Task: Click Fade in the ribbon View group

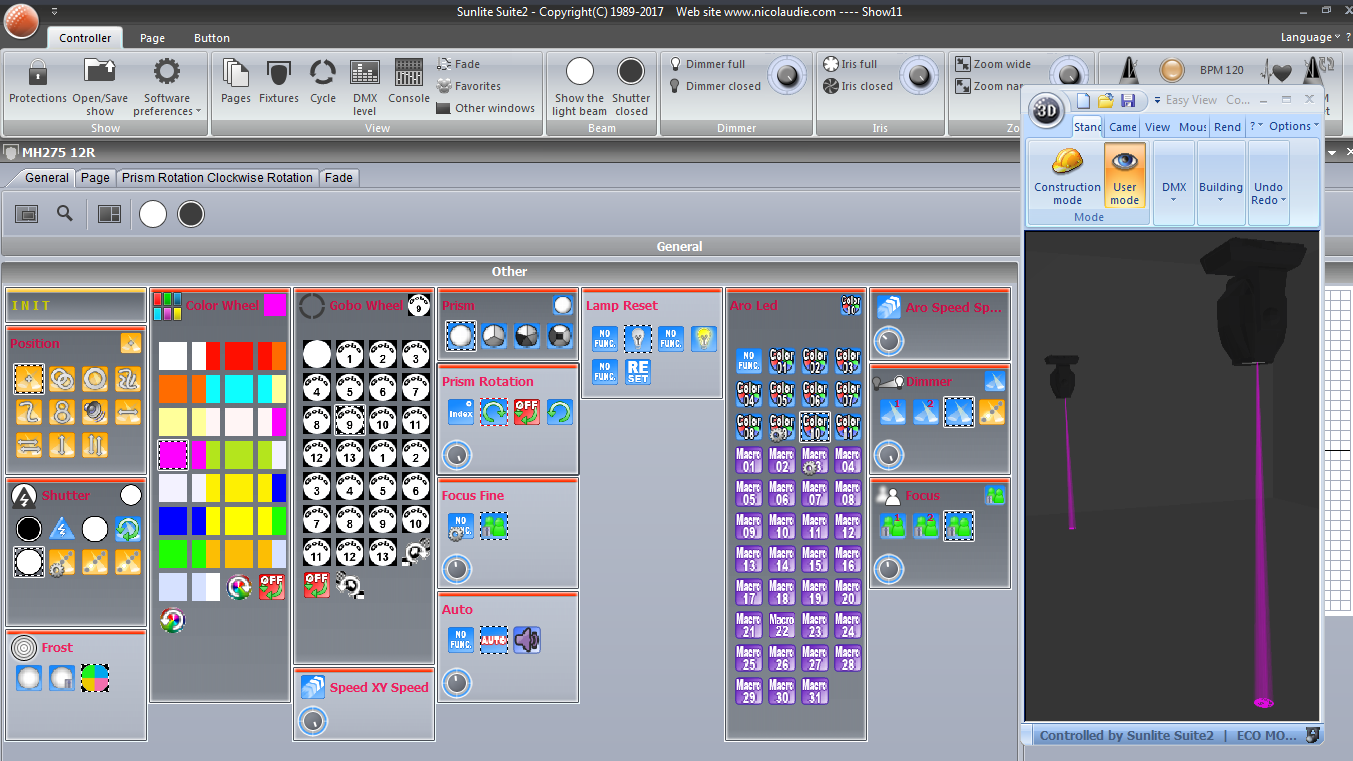Action: 459,64
